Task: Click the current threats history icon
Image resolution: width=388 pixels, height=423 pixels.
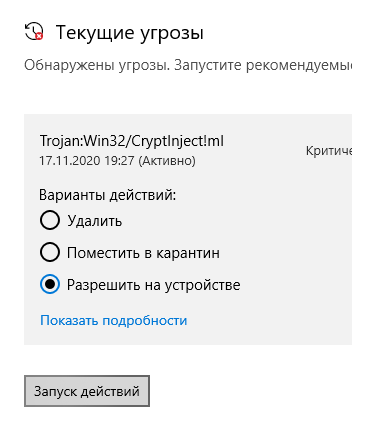Action: click(x=34, y=31)
